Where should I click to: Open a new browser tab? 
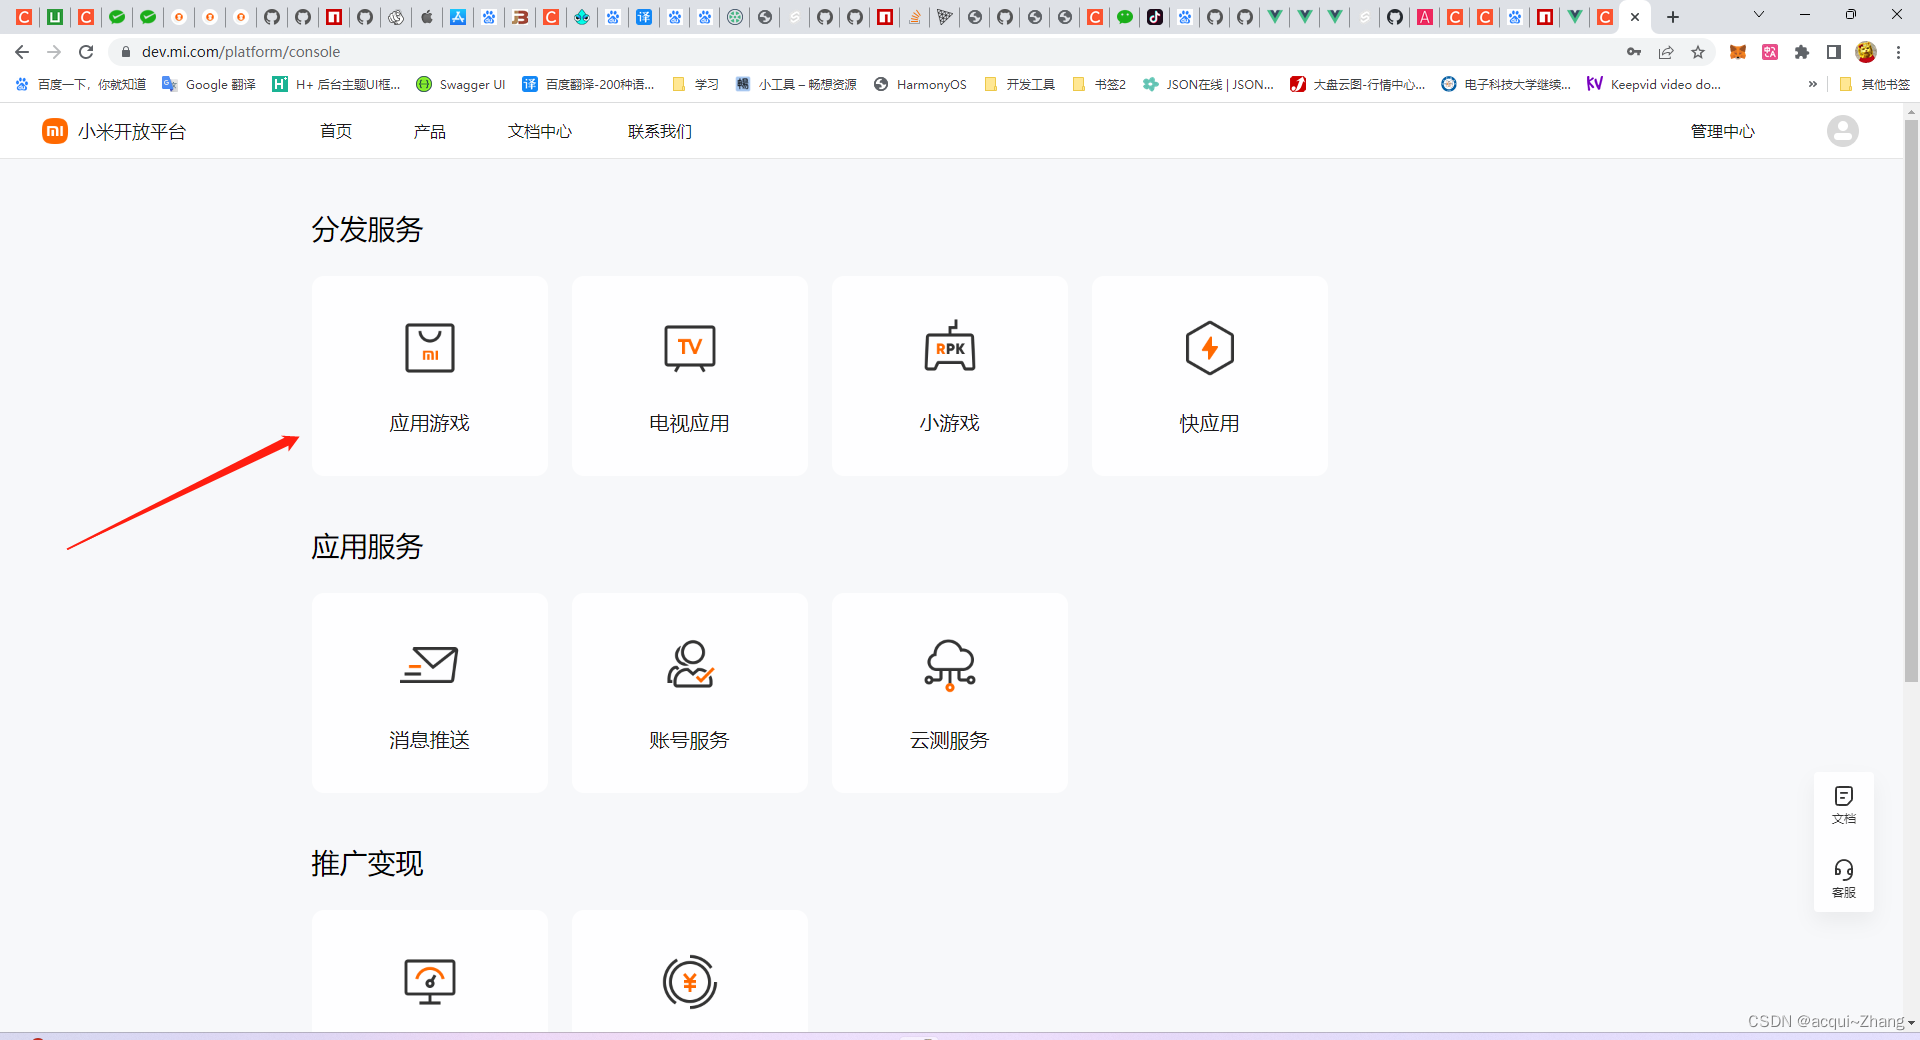[x=1673, y=17]
